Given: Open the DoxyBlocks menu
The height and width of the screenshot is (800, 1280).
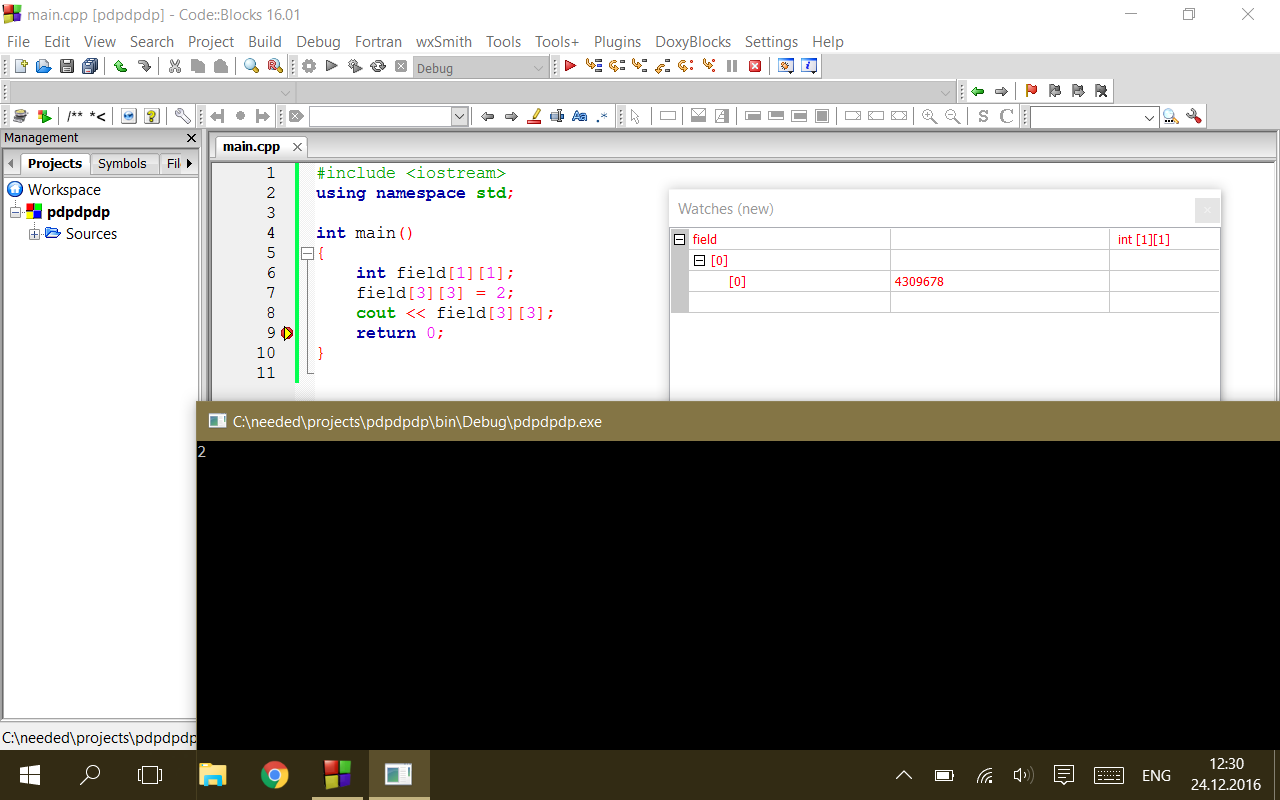Looking at the screenshot, I should point(693,42).
